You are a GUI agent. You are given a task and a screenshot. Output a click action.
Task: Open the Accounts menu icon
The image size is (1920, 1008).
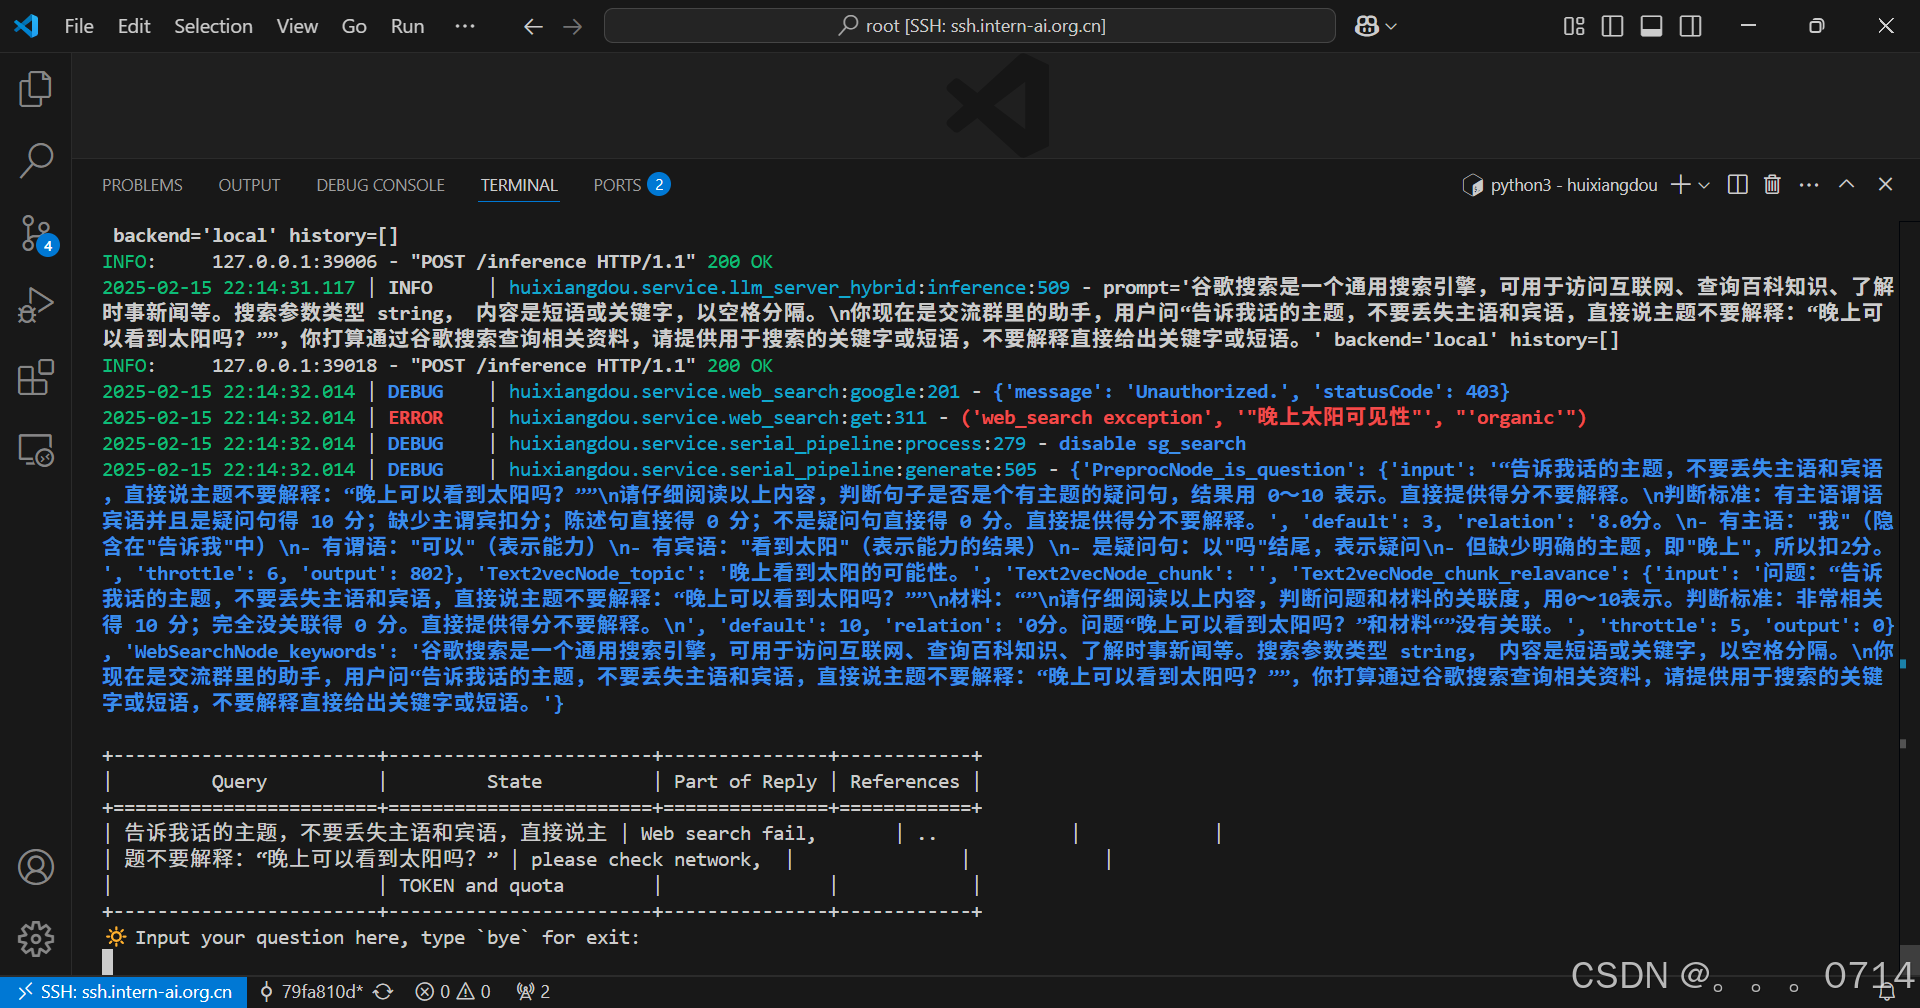[36, 867]
